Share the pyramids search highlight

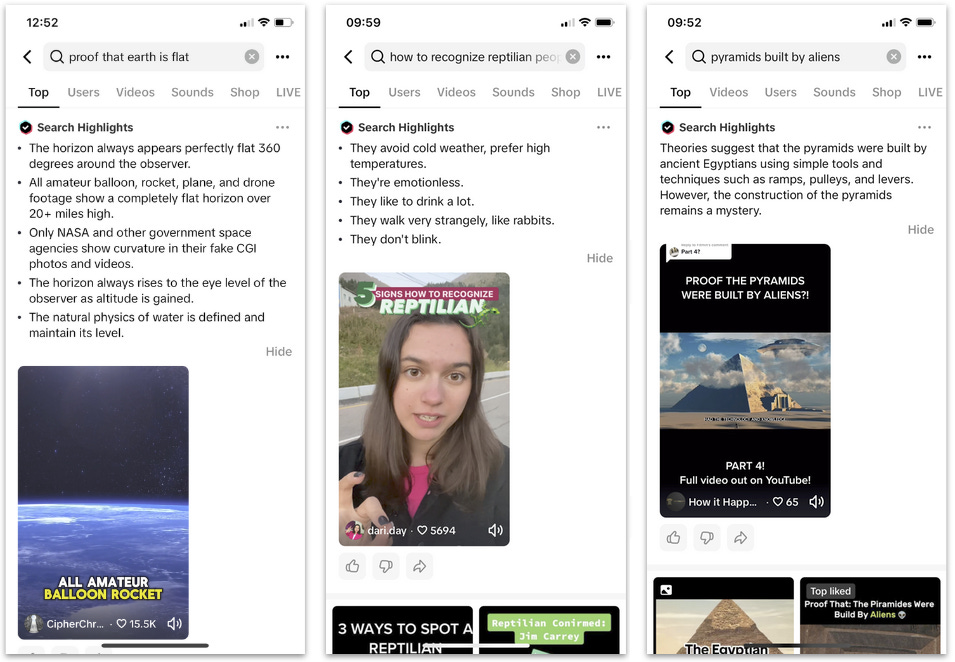pos(741,538)
